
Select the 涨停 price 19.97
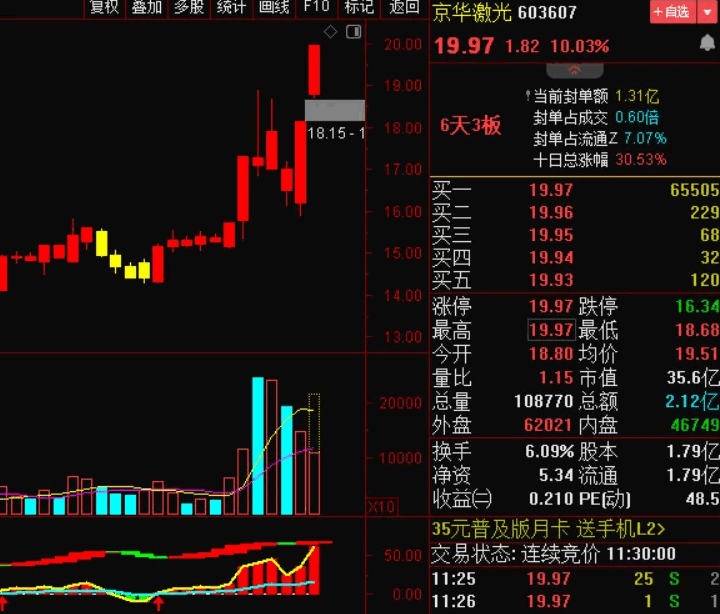[x=551, y=306]
